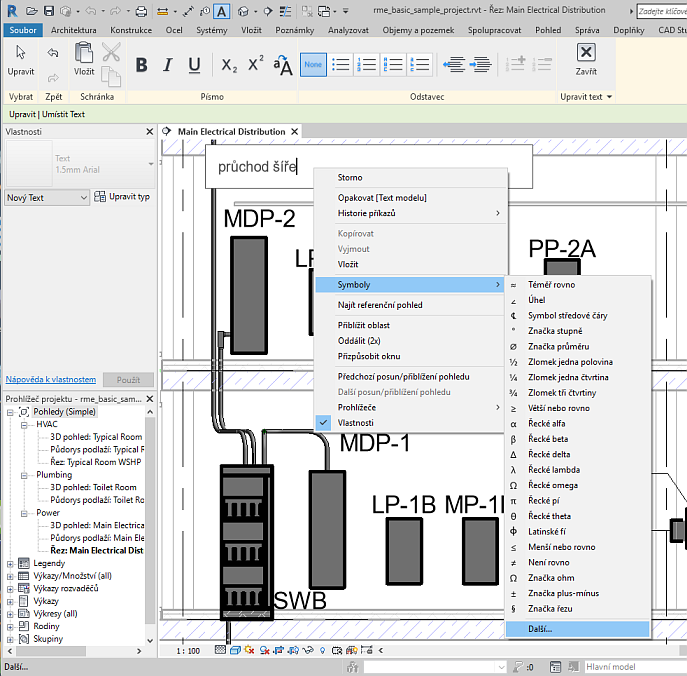This screenshot has height=676, width=687.
Task: Select the 'None' list style button
Action: (x=313, y=65)
